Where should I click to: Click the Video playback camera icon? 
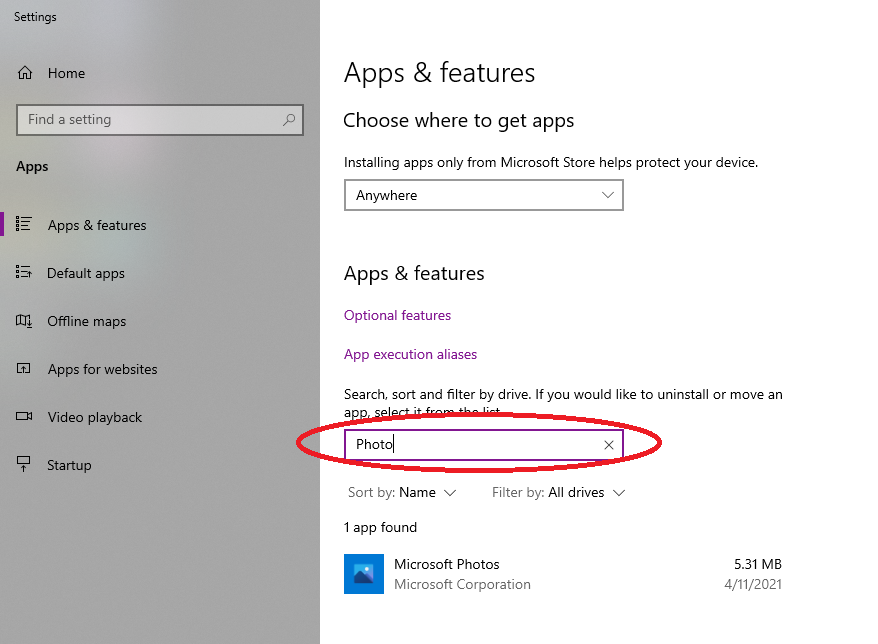point(24,417)
